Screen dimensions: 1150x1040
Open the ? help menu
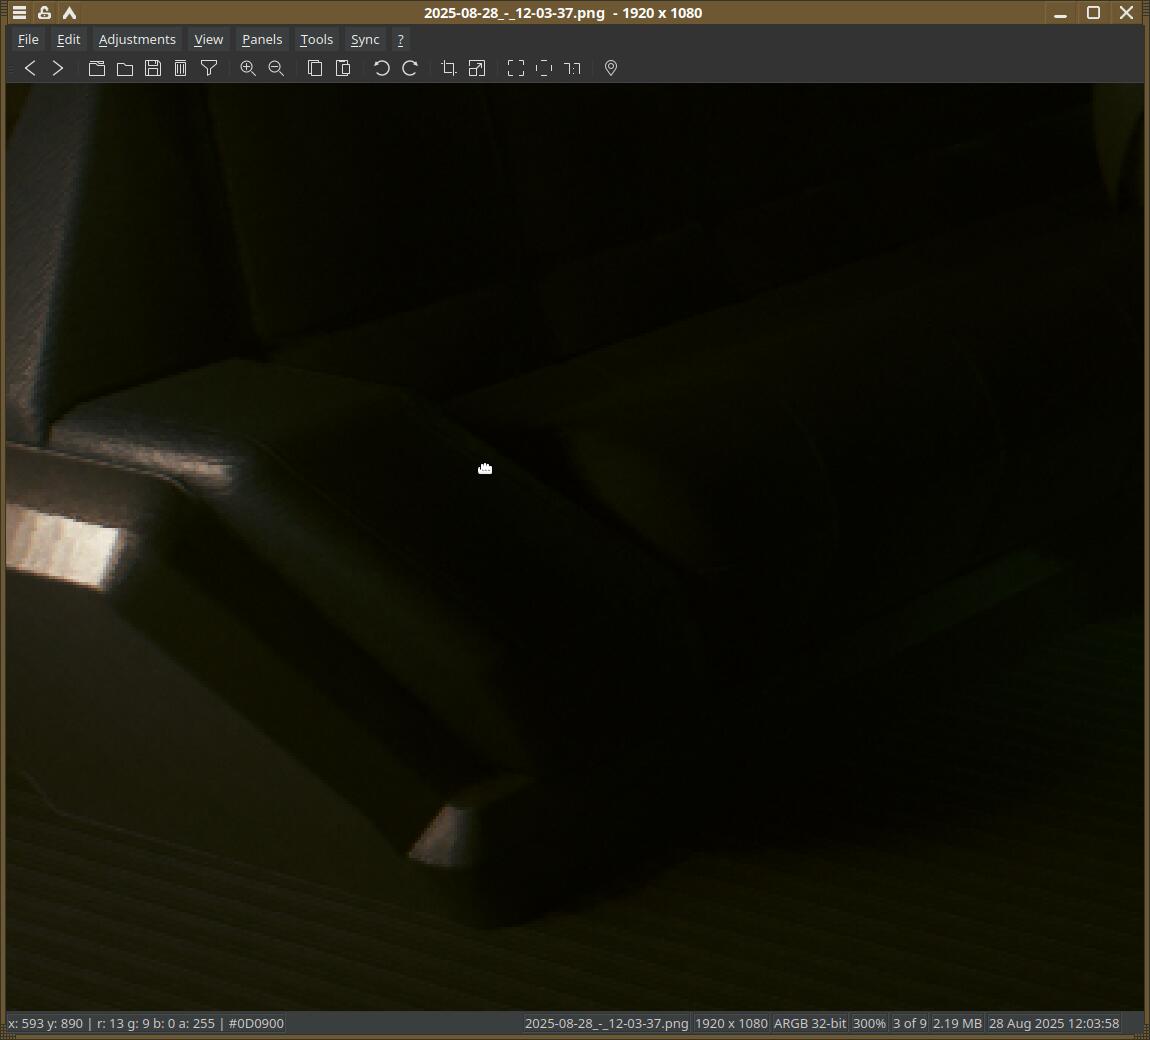(x=400, y=40)
